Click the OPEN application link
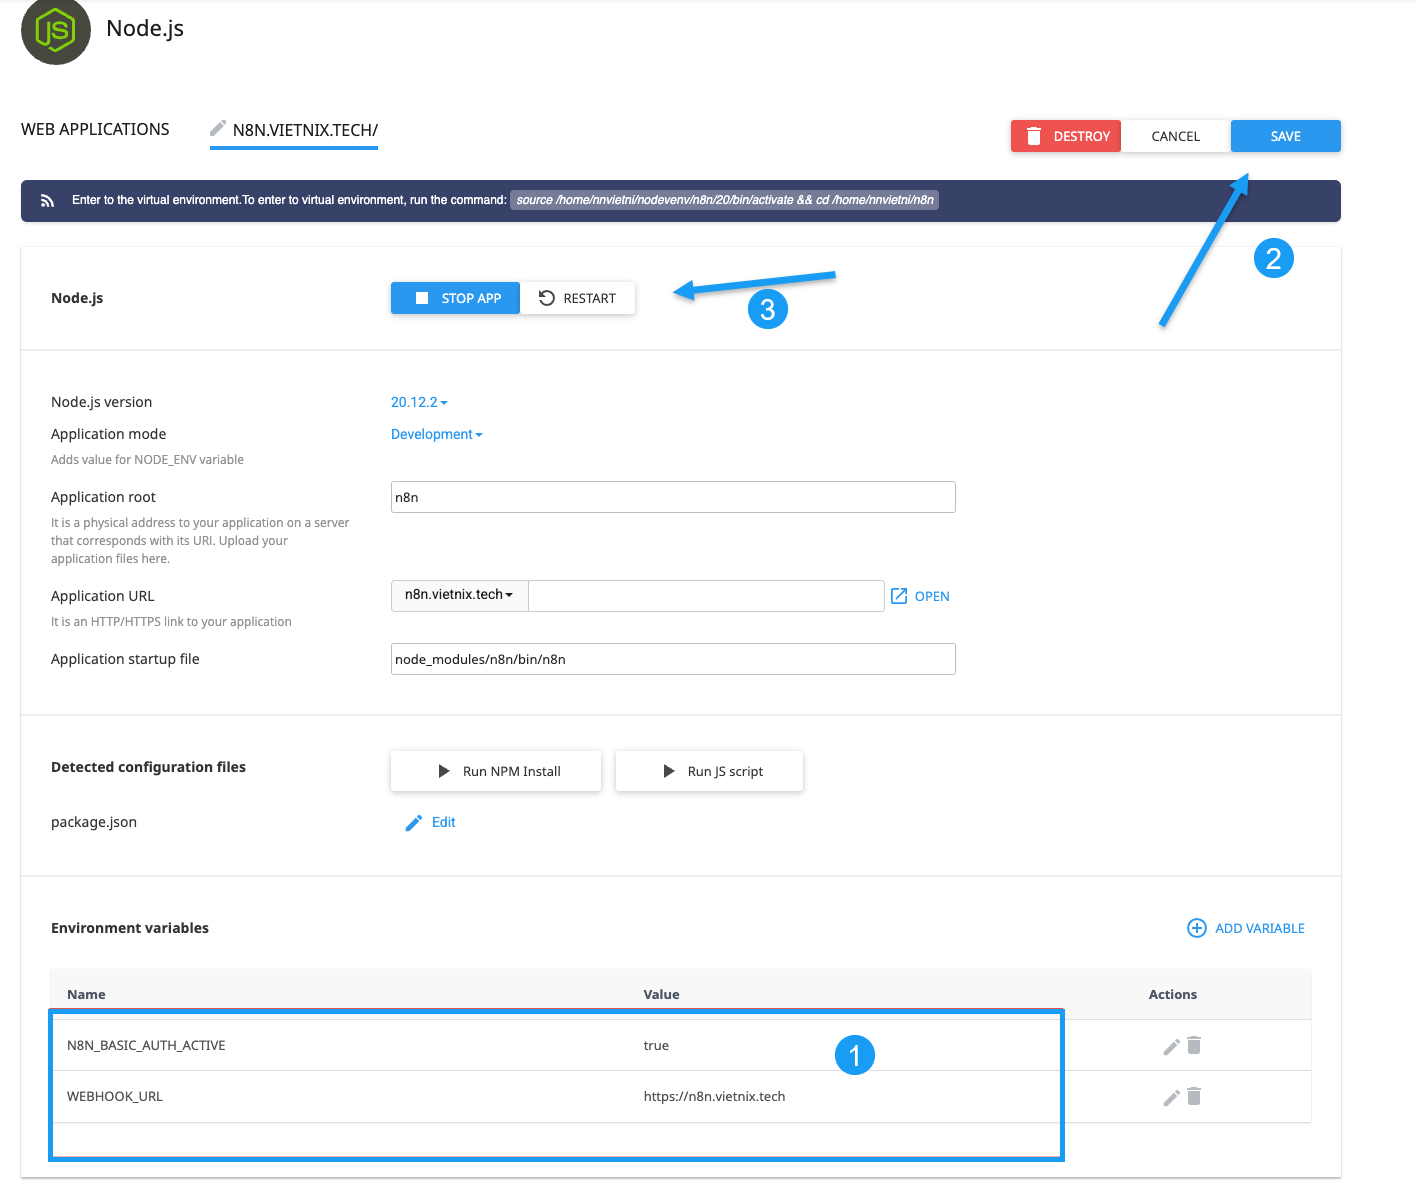This screenshot has height=1201, width=1418. tap(932, 596)
